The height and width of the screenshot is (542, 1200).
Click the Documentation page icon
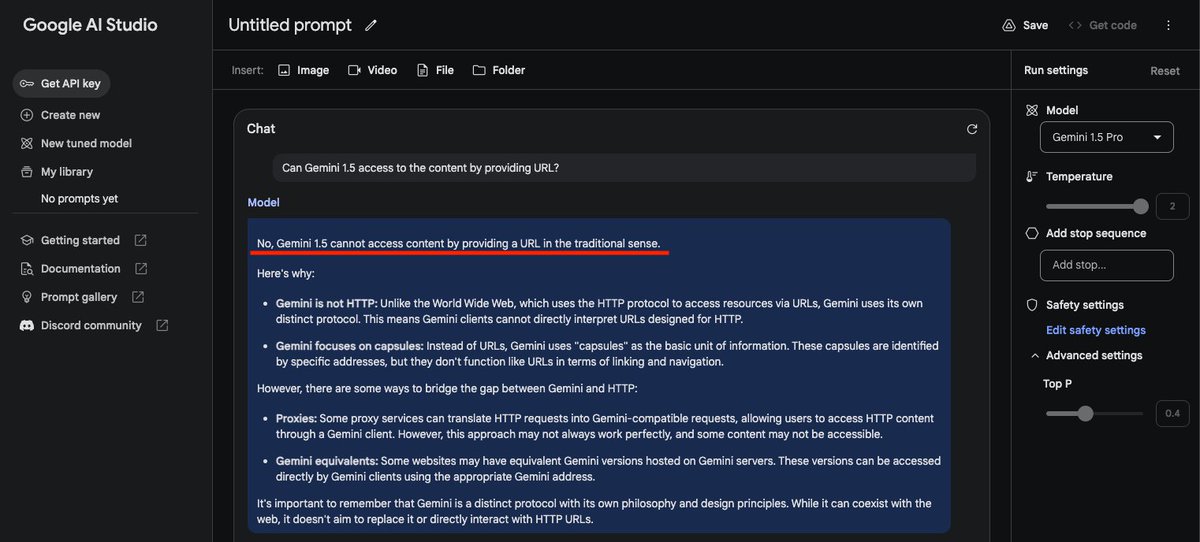point(27,268)
